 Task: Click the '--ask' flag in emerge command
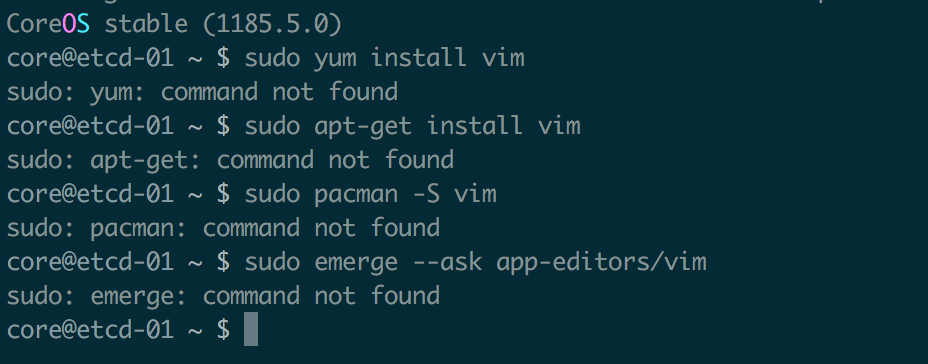pyautogui.click(x=447, y=262)
